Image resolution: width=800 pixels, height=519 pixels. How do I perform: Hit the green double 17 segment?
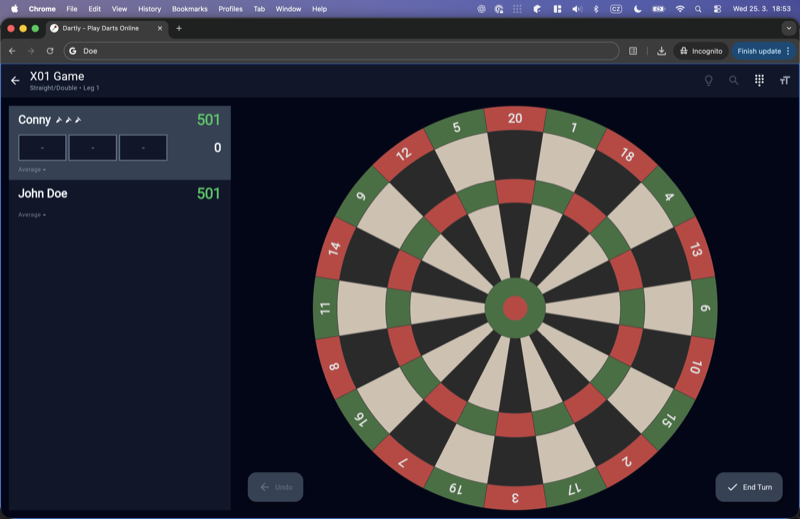[573, 488]
